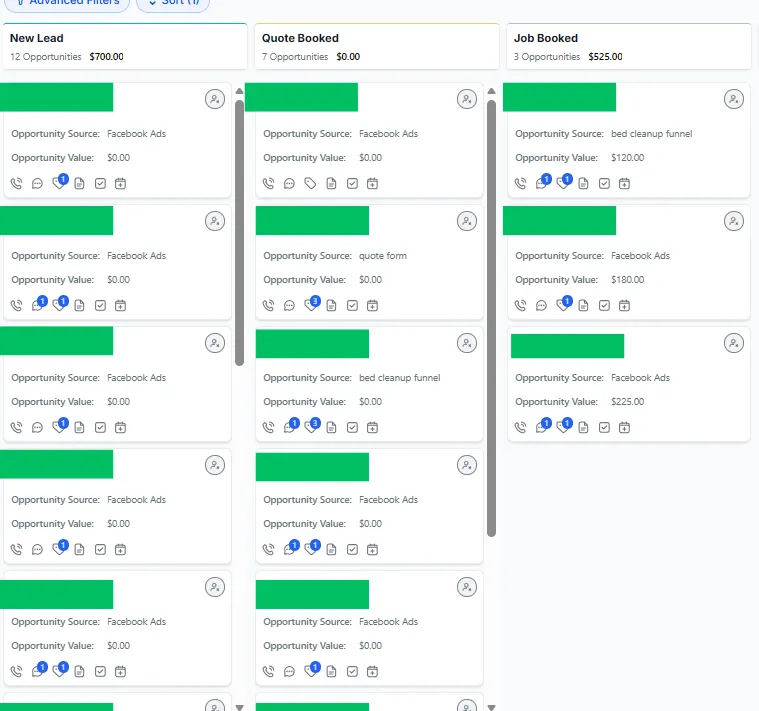Click the '$700.00' New Lead total
This screenshot has height=711, width=759.
coord(106,57)
